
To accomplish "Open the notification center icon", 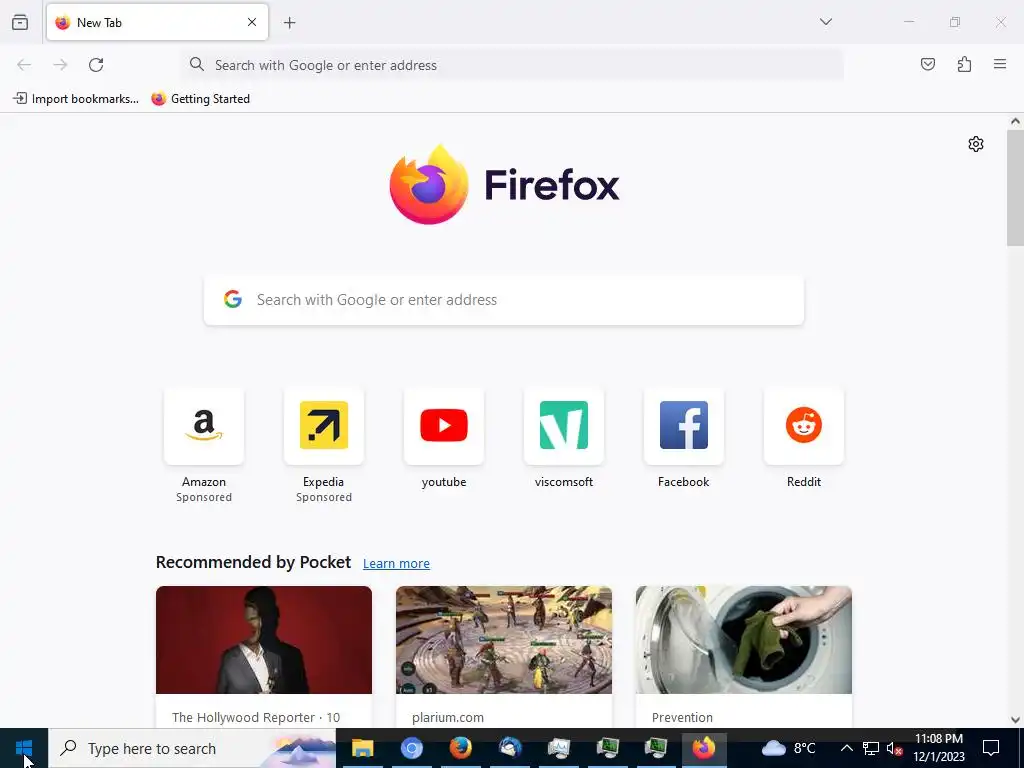I will [991, 748].
